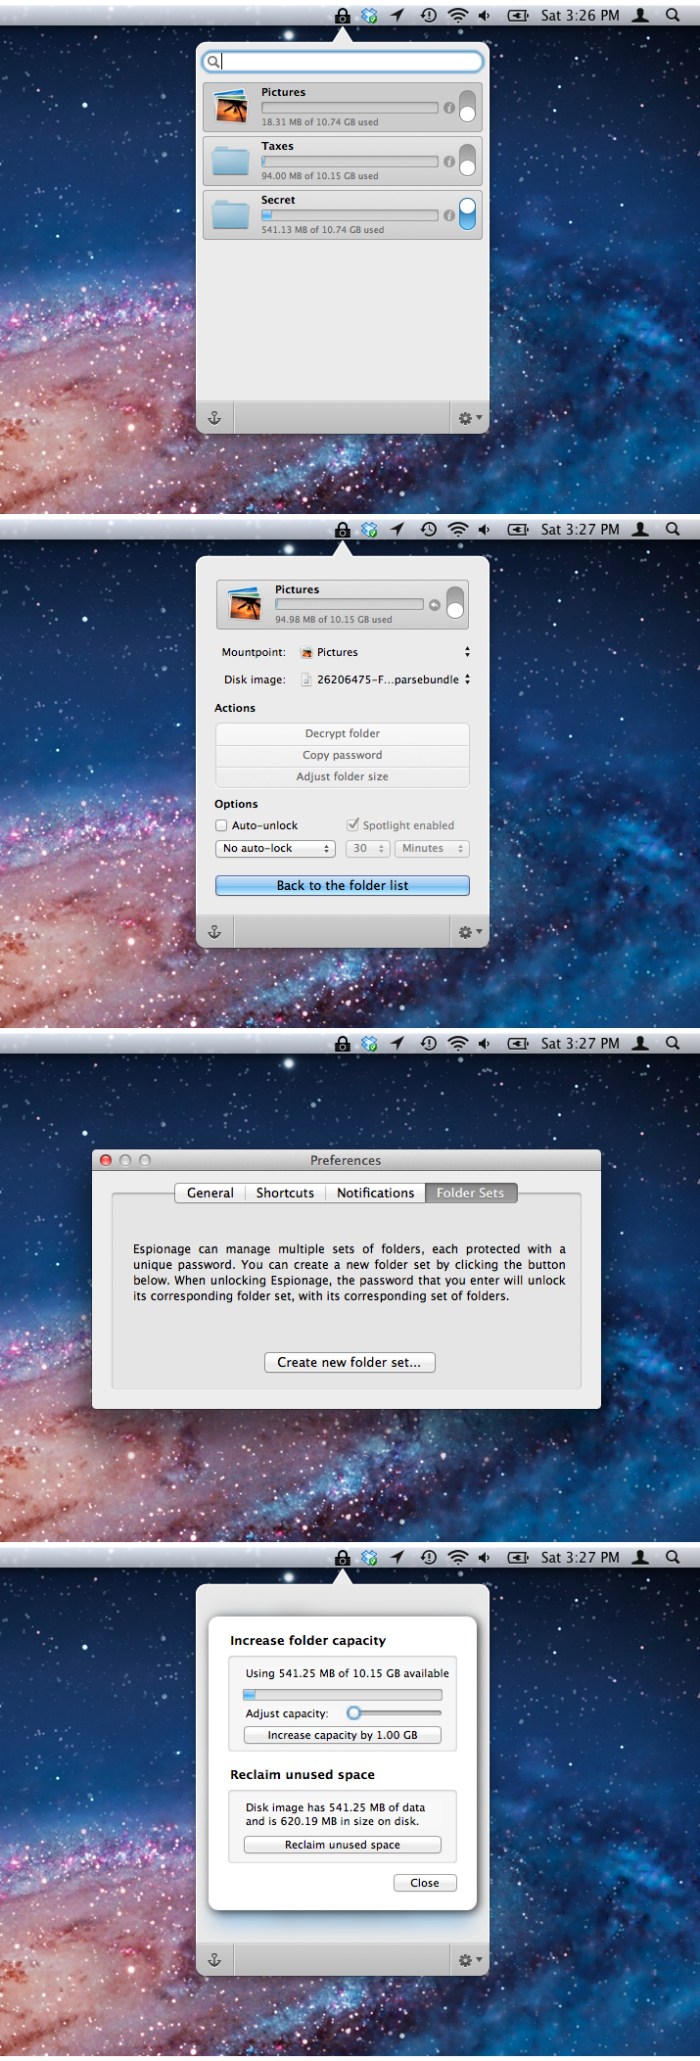The image size is (700, 2061).
Task: Click the Secret folder icon
Action: point(231,215)
